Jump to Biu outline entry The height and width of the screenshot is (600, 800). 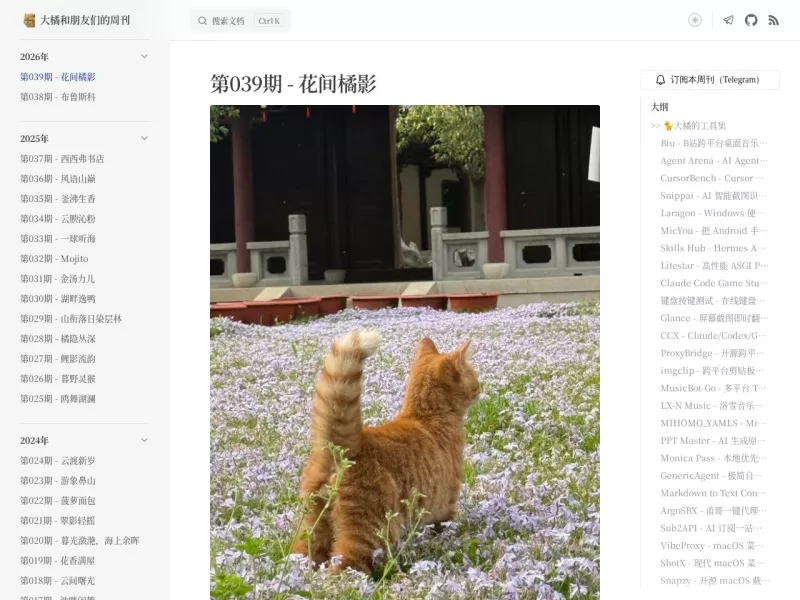coord(714,143)
